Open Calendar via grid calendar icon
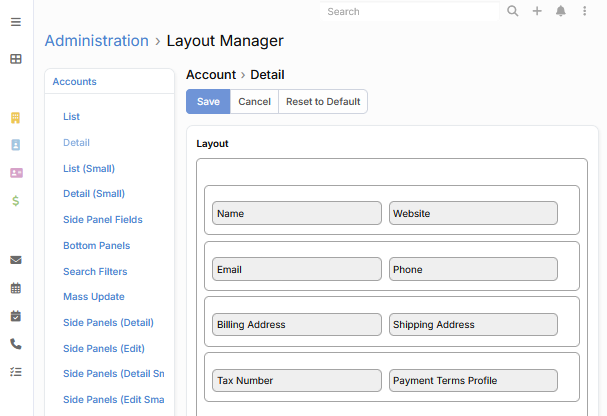This screenshot has height=416, width=607. pyautogui.click(x=16, y=288)
